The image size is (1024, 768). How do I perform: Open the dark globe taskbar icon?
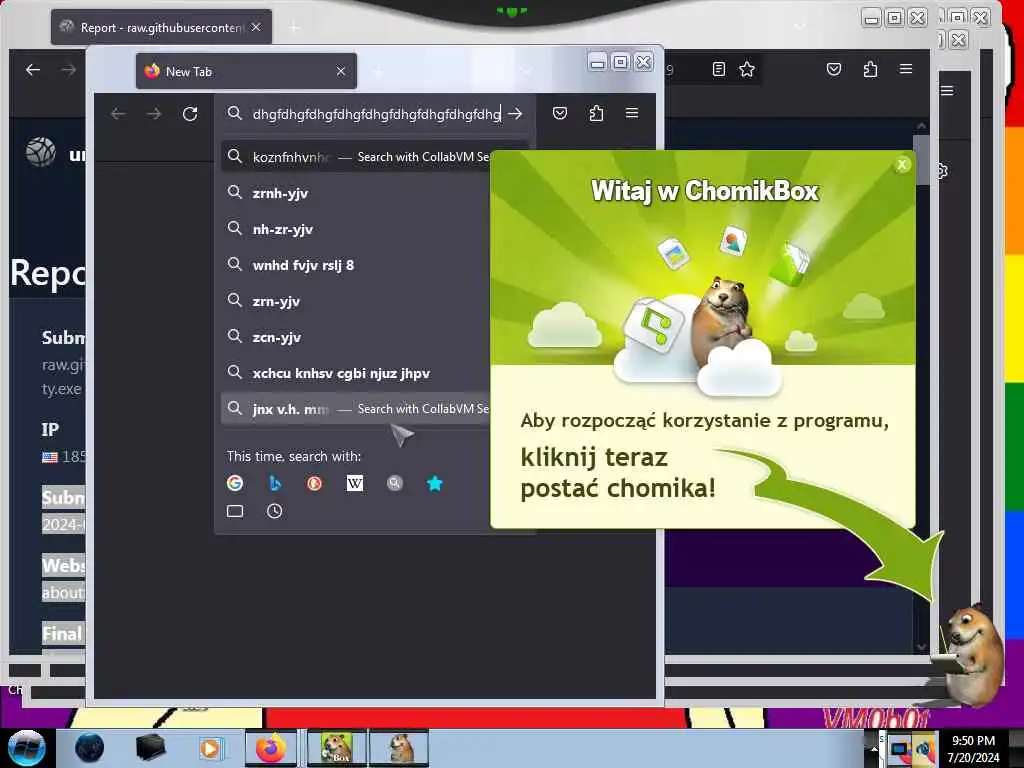tap(89, 748)
